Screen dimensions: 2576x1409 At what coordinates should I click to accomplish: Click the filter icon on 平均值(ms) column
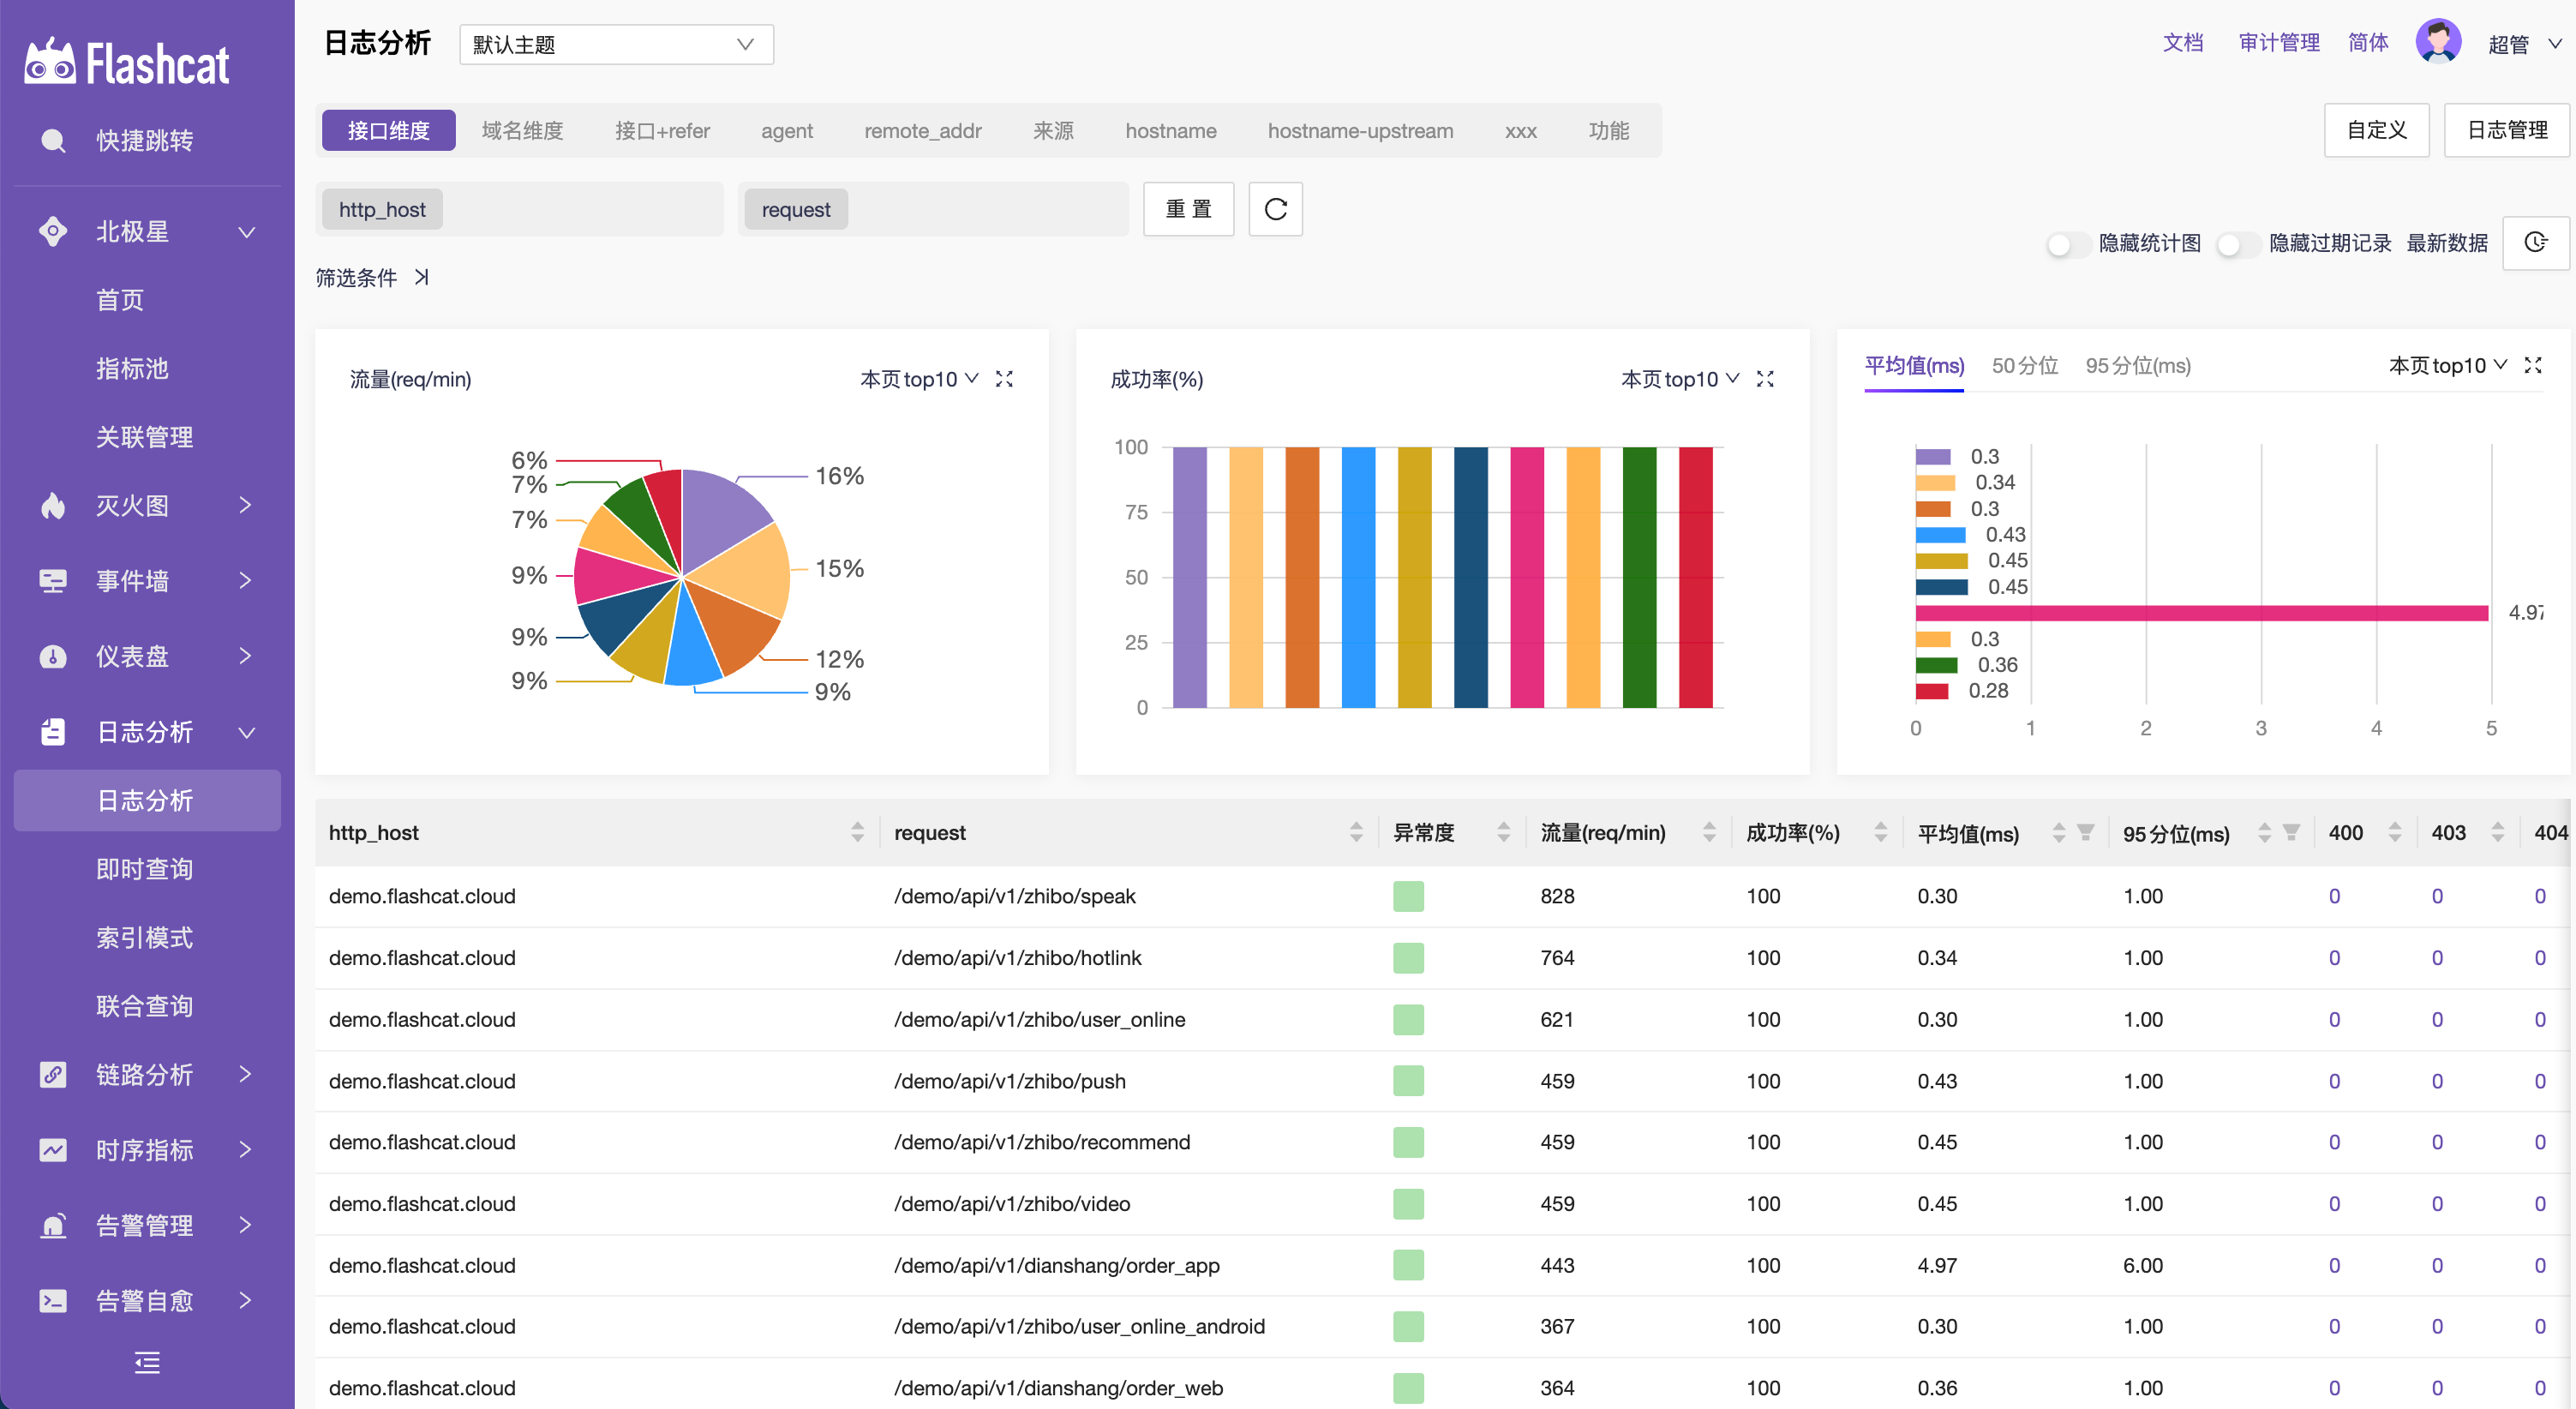[x=2085, y=832]
